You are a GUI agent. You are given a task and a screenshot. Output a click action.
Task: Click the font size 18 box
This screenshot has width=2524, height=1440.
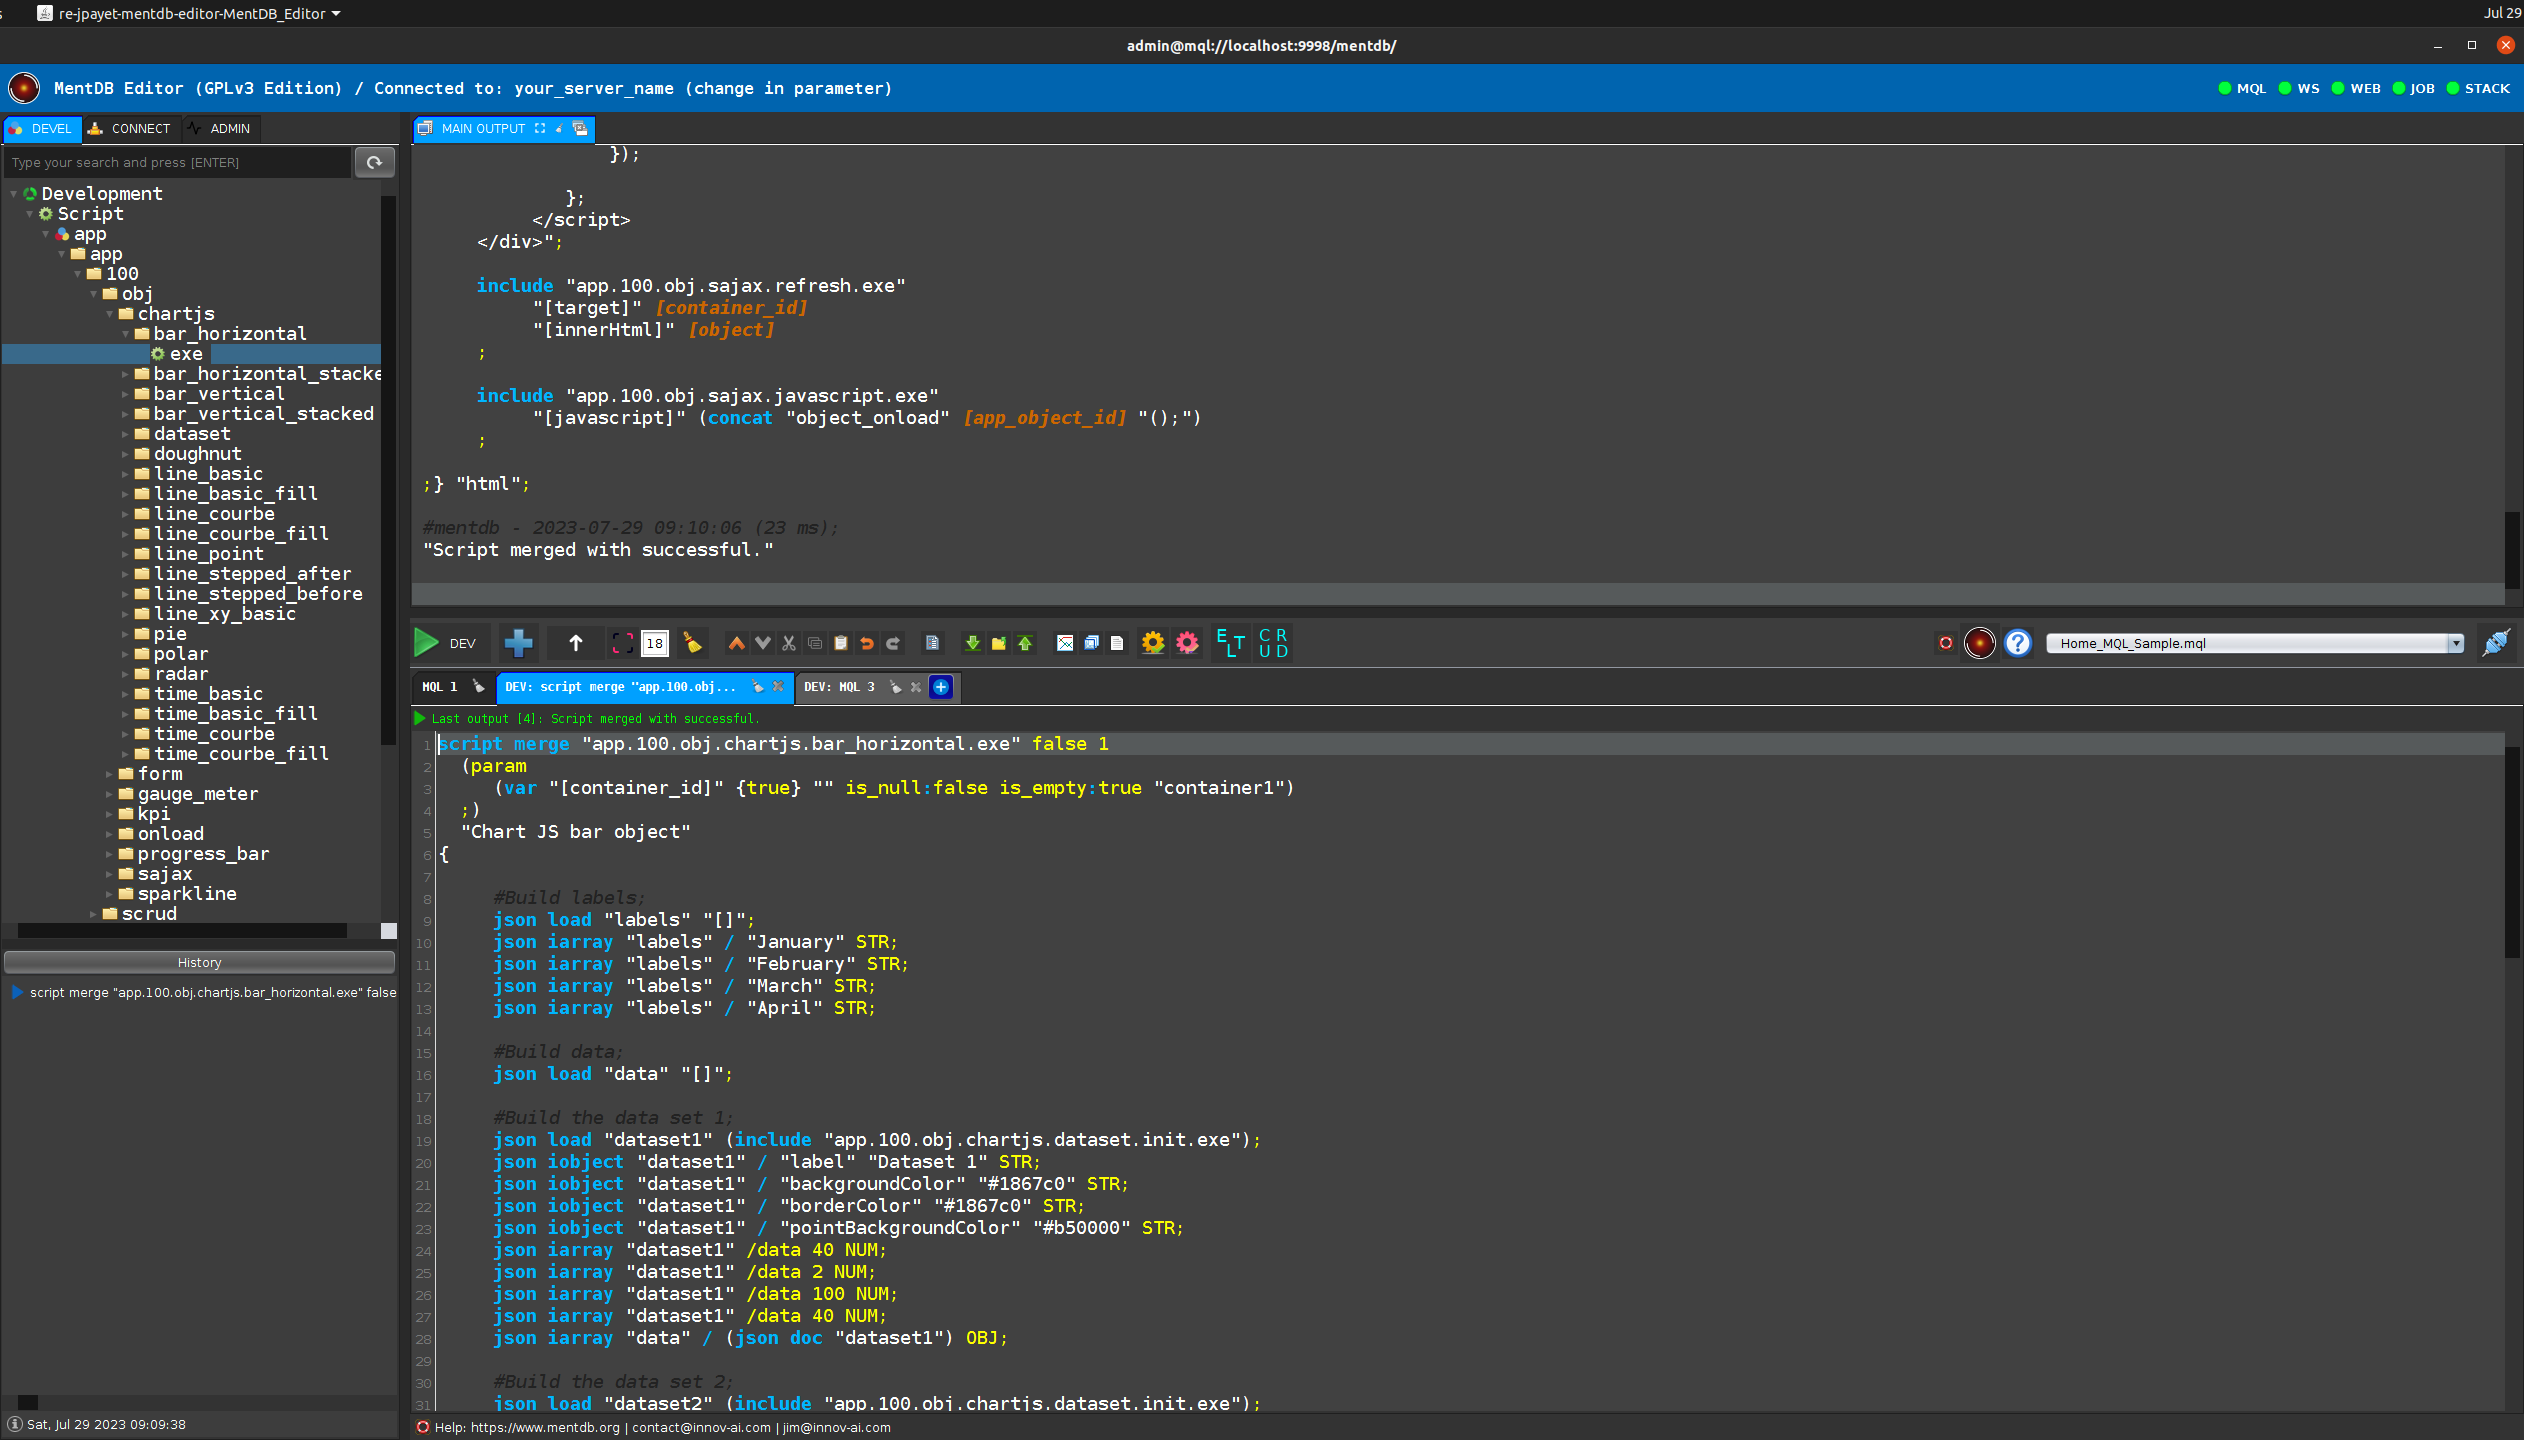point(655,643)
